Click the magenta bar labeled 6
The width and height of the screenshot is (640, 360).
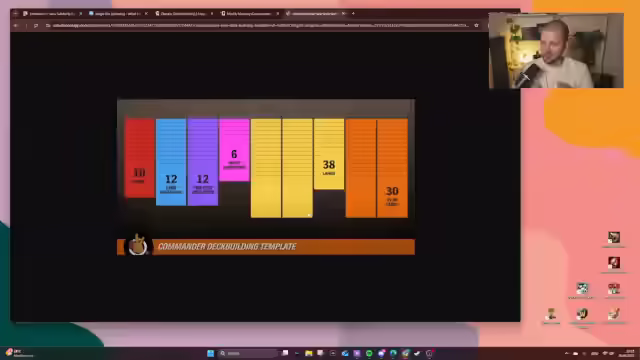coord(234,150)
